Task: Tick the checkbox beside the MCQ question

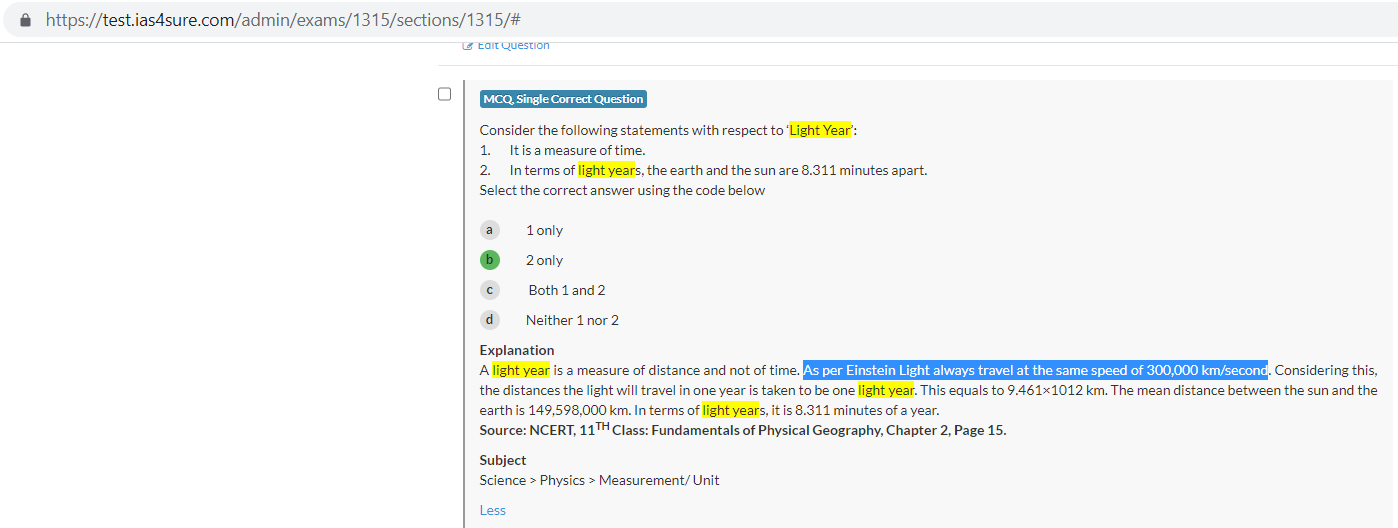Action: (445, 94)
